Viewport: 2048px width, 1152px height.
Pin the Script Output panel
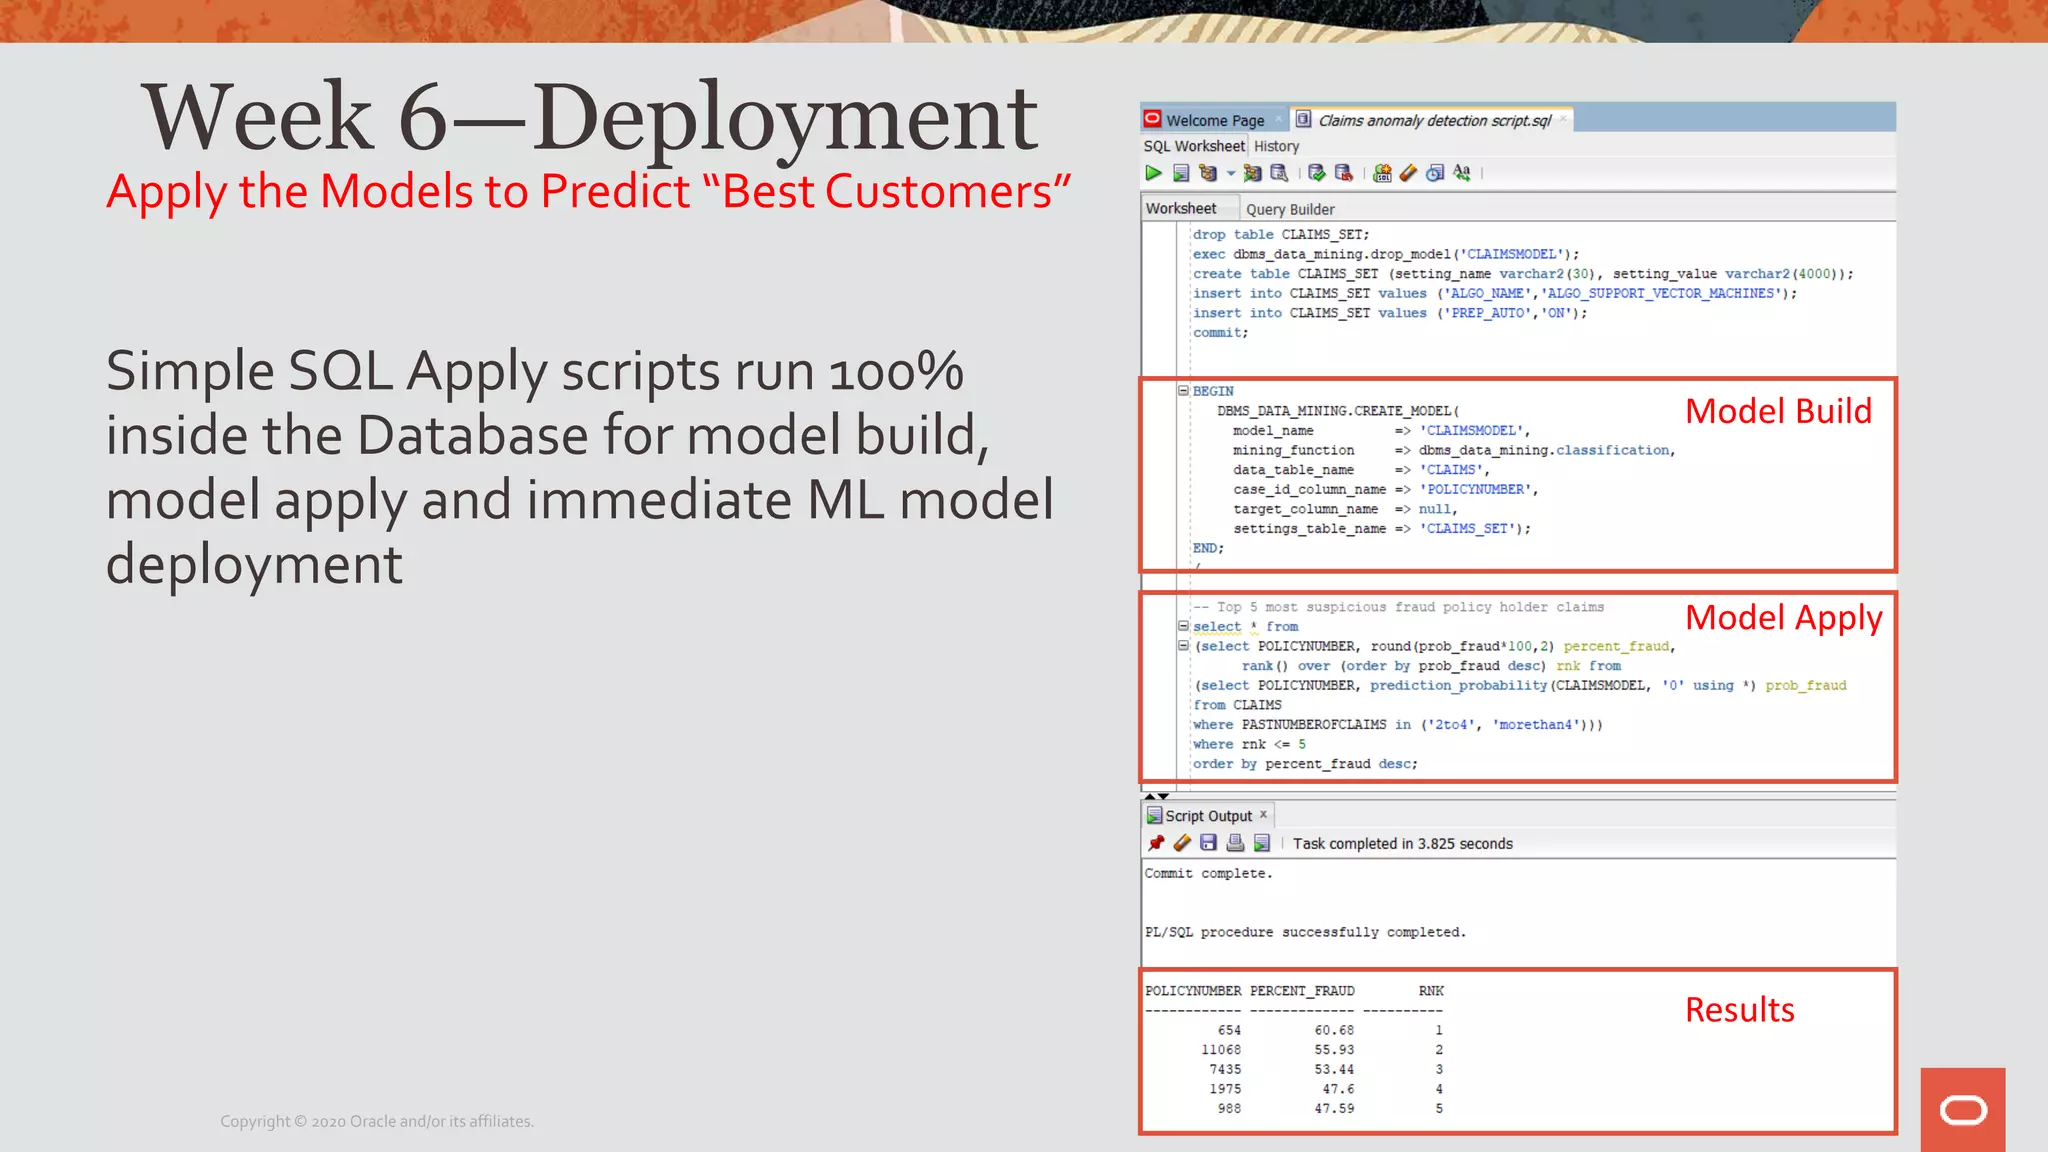click(x=1156, y=843)
